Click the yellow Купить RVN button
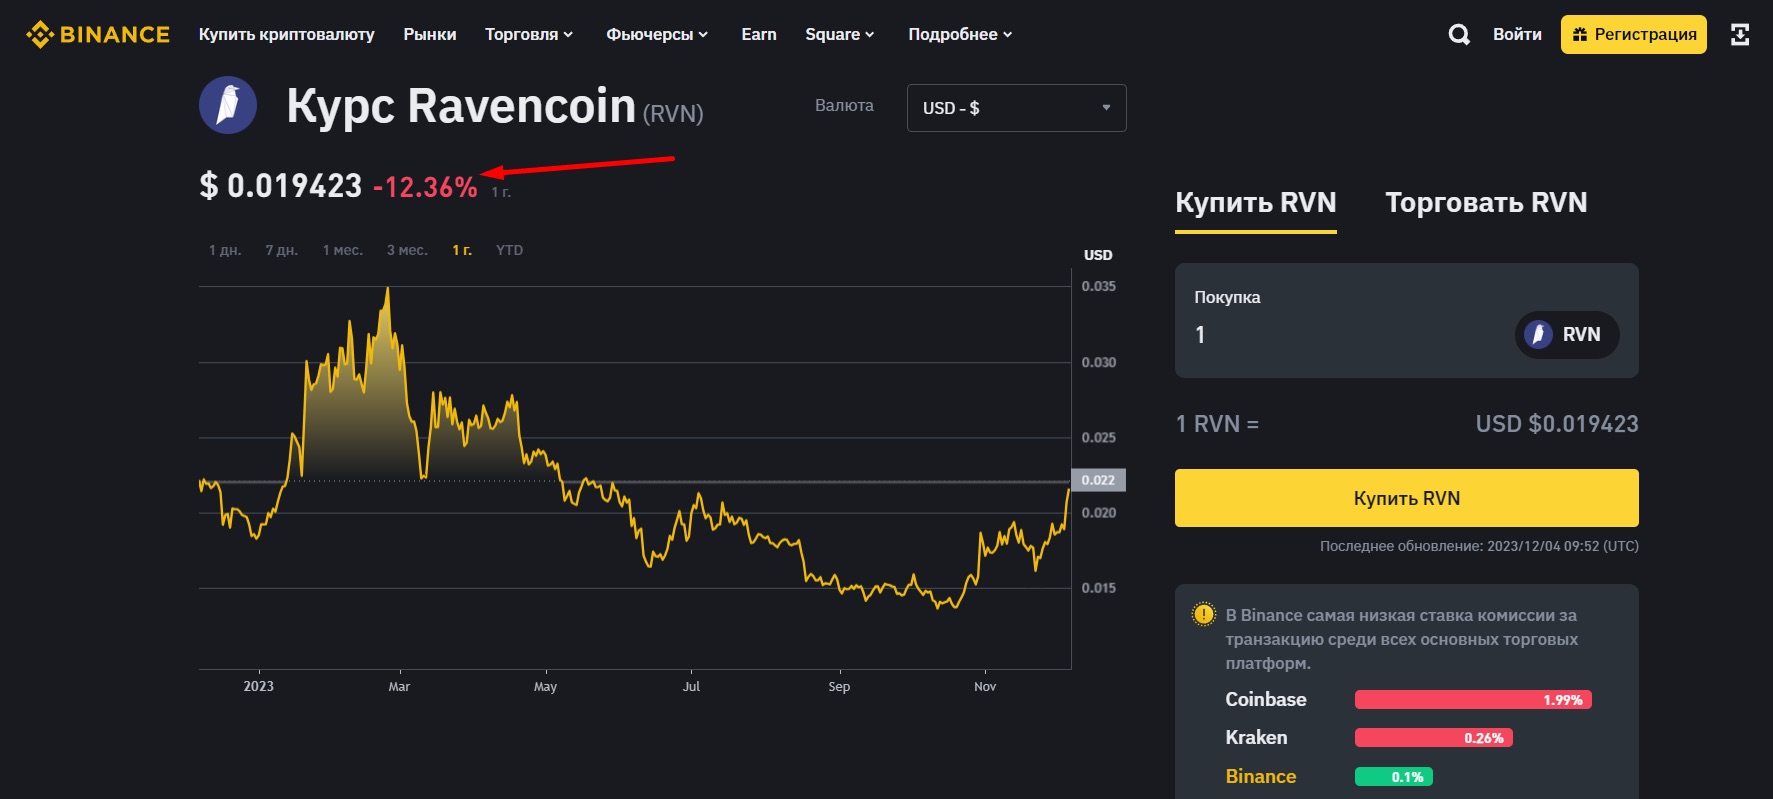This screenshot has height=799, width=1773. [x=1407, y=498]
